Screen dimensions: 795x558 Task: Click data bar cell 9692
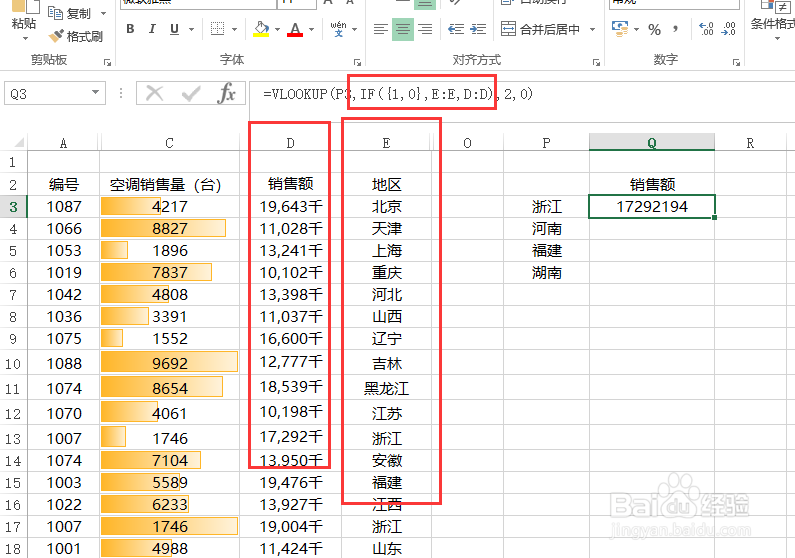pyautogui.click(x=169, y=363)
